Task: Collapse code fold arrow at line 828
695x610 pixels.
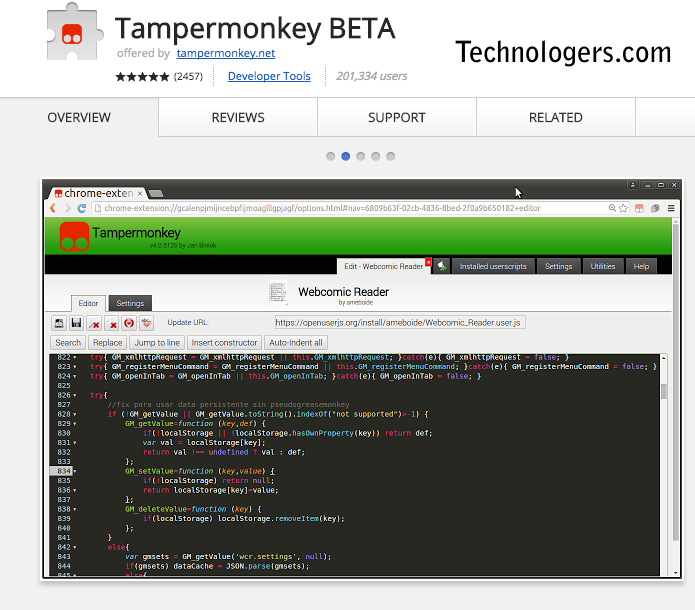Action: click(x=74, y=414)
